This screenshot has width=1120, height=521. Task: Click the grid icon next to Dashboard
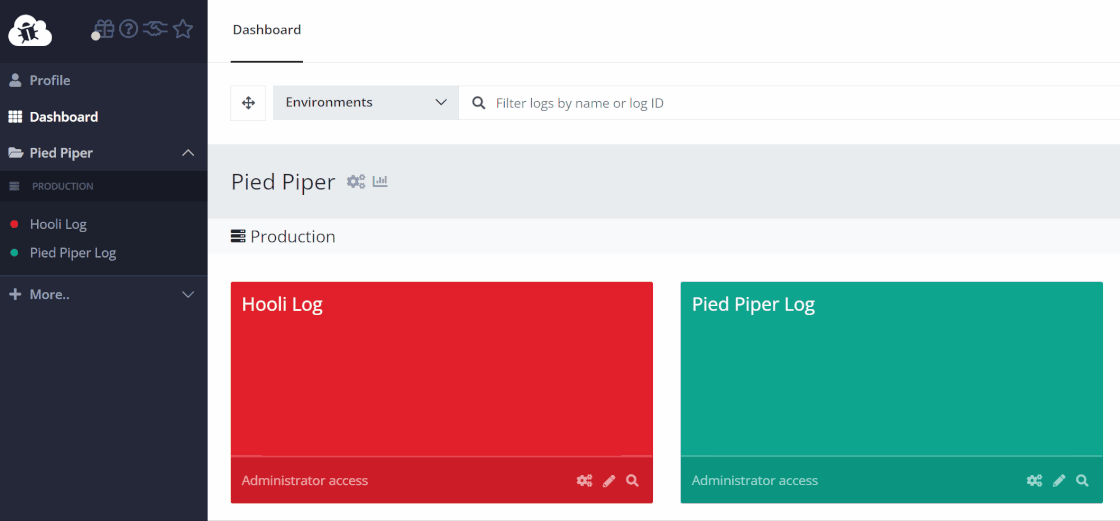pyautogui.click(x=15, y=116)
